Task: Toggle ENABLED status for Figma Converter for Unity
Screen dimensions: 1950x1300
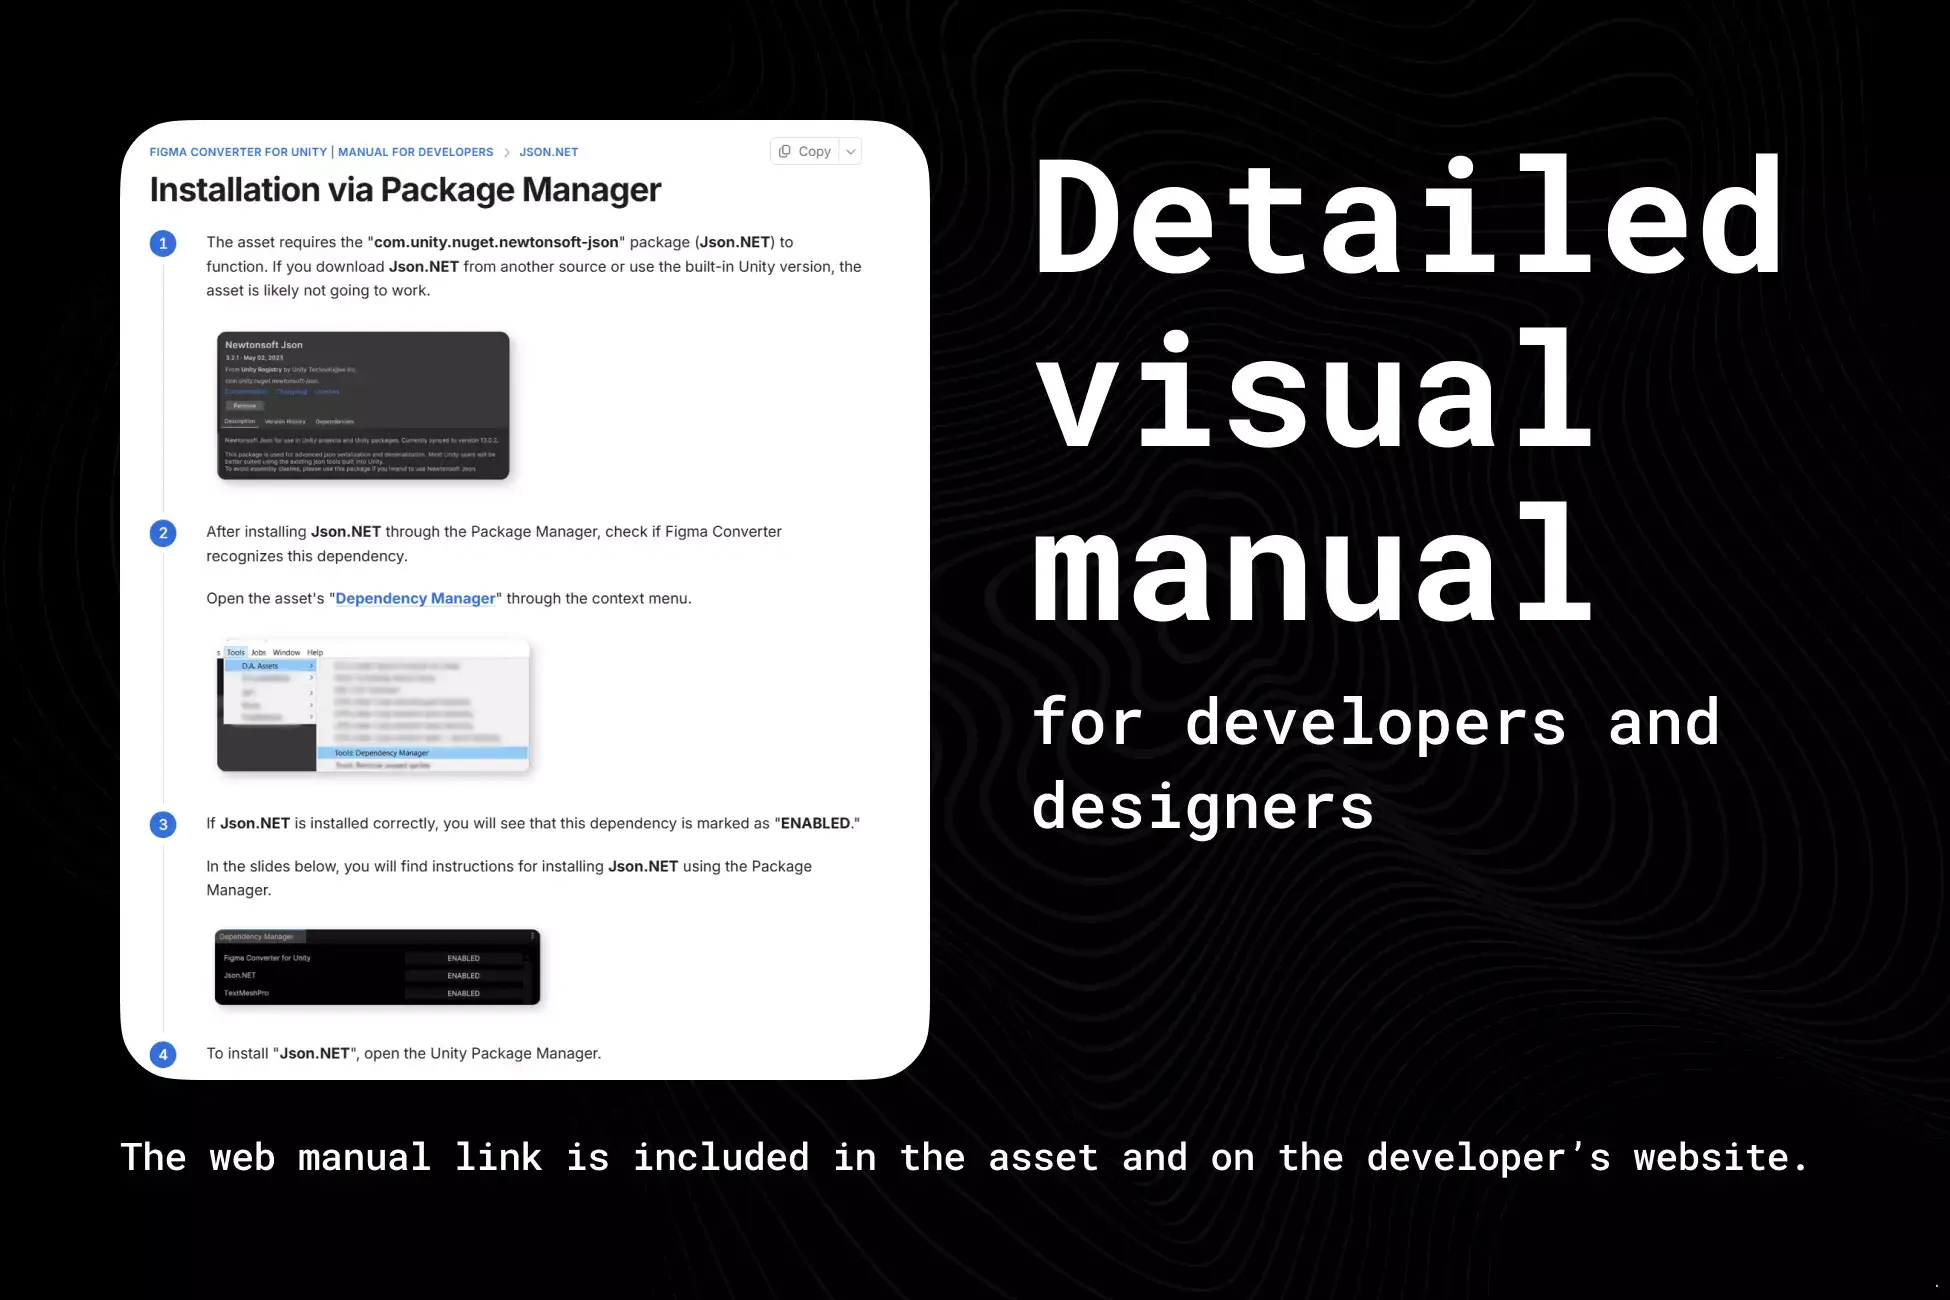Action: (x=464, y=958)
